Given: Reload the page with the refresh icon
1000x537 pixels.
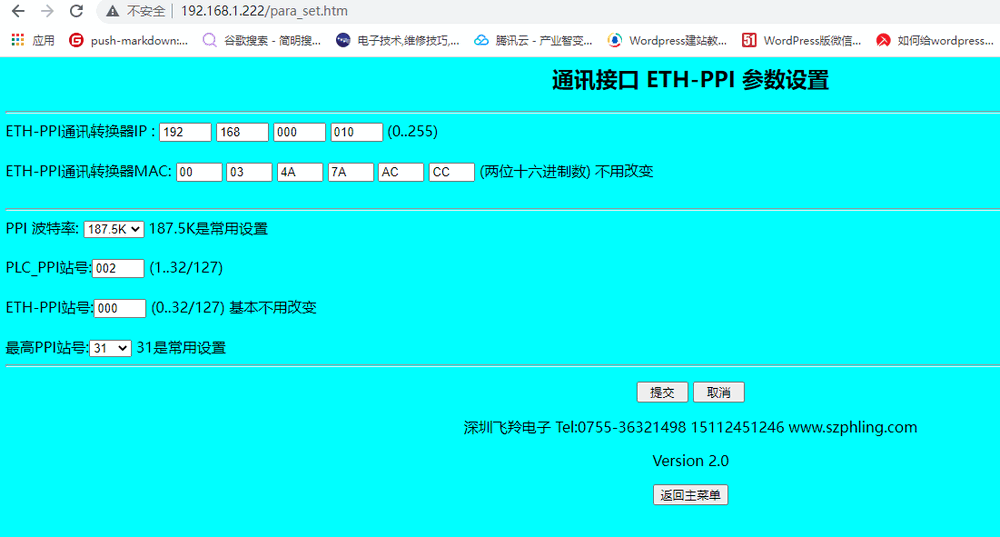Looking at the screenshot, I should [x=77, y=11].
